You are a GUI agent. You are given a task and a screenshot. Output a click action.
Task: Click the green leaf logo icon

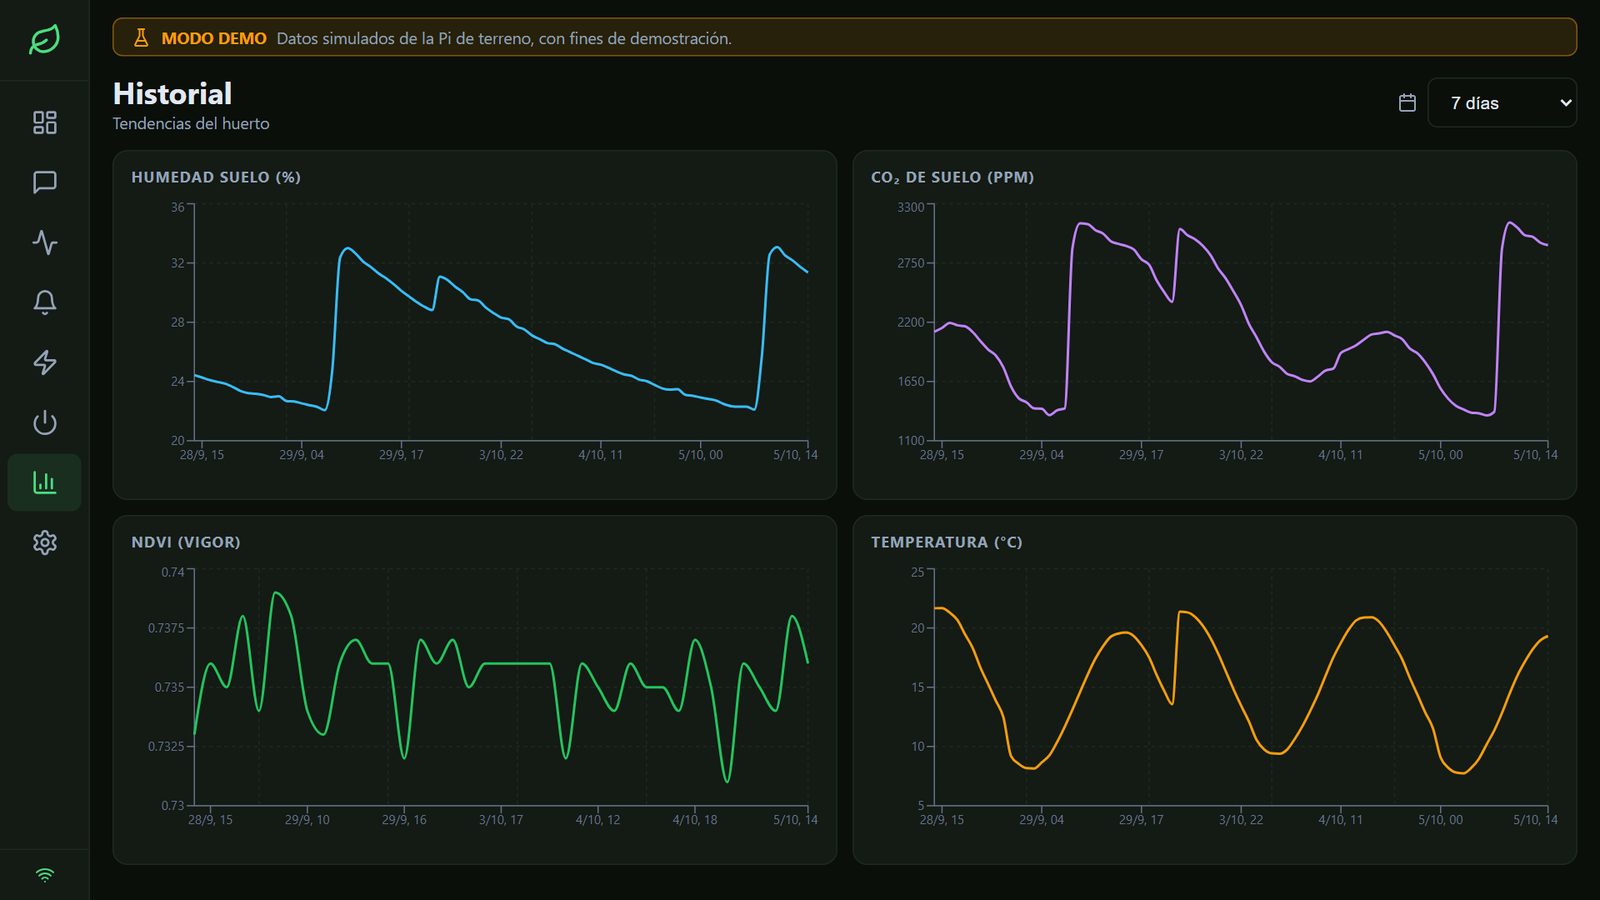click(44, 40)
